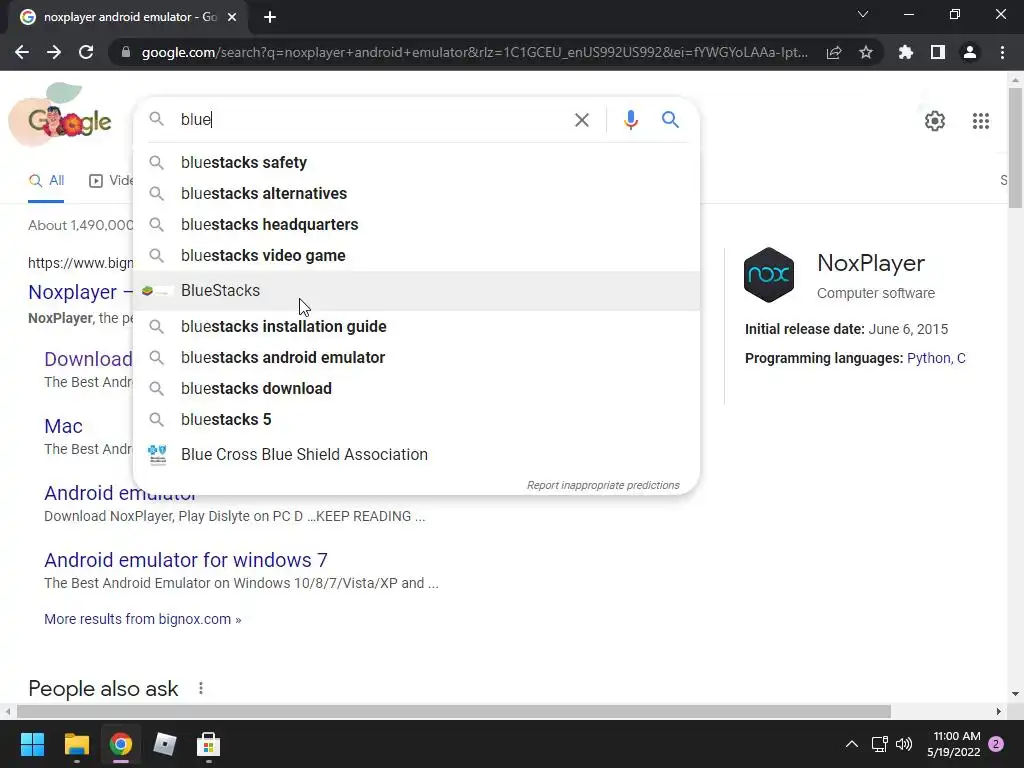1024x768 pixels.
Task: Open the Python programming language link
Action: [x=929, y=358]
